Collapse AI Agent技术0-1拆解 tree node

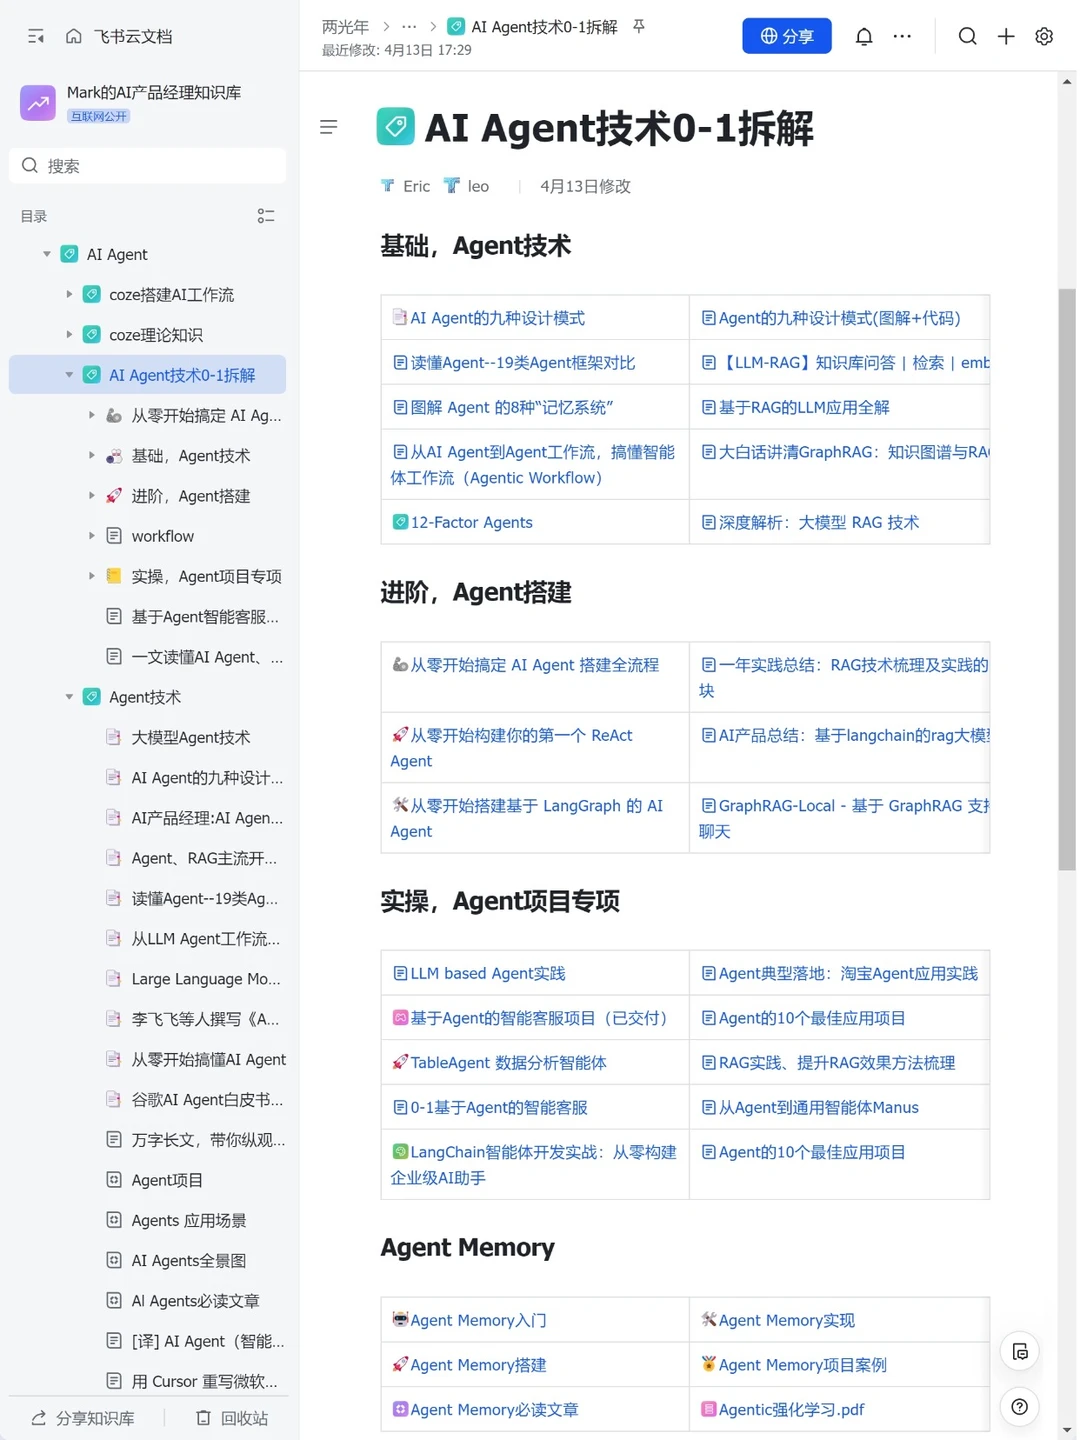pyautogui.click(x=69, y=375)
